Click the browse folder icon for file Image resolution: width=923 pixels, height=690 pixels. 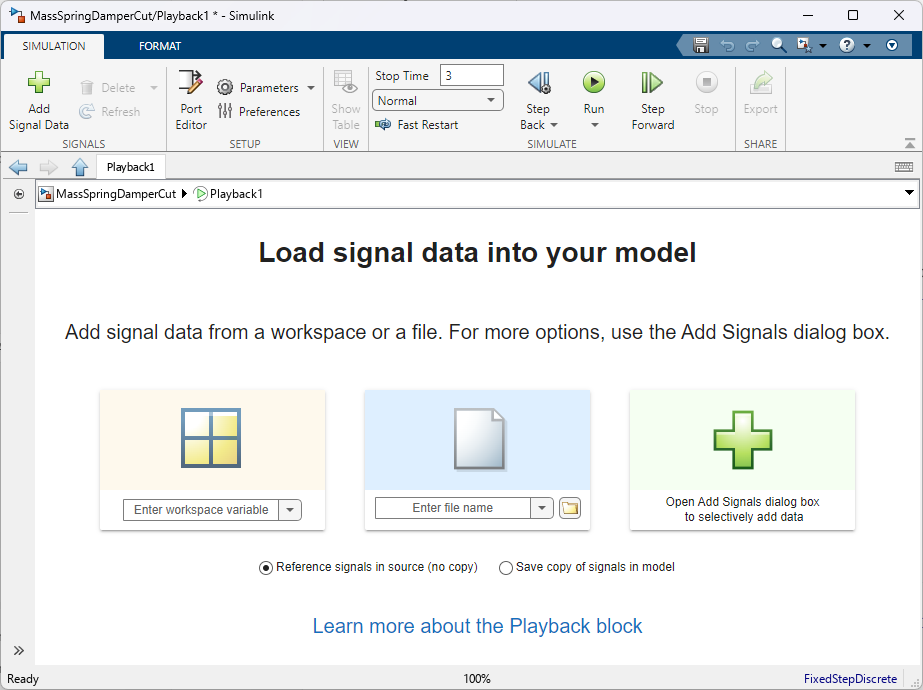[x=570, y=508]
